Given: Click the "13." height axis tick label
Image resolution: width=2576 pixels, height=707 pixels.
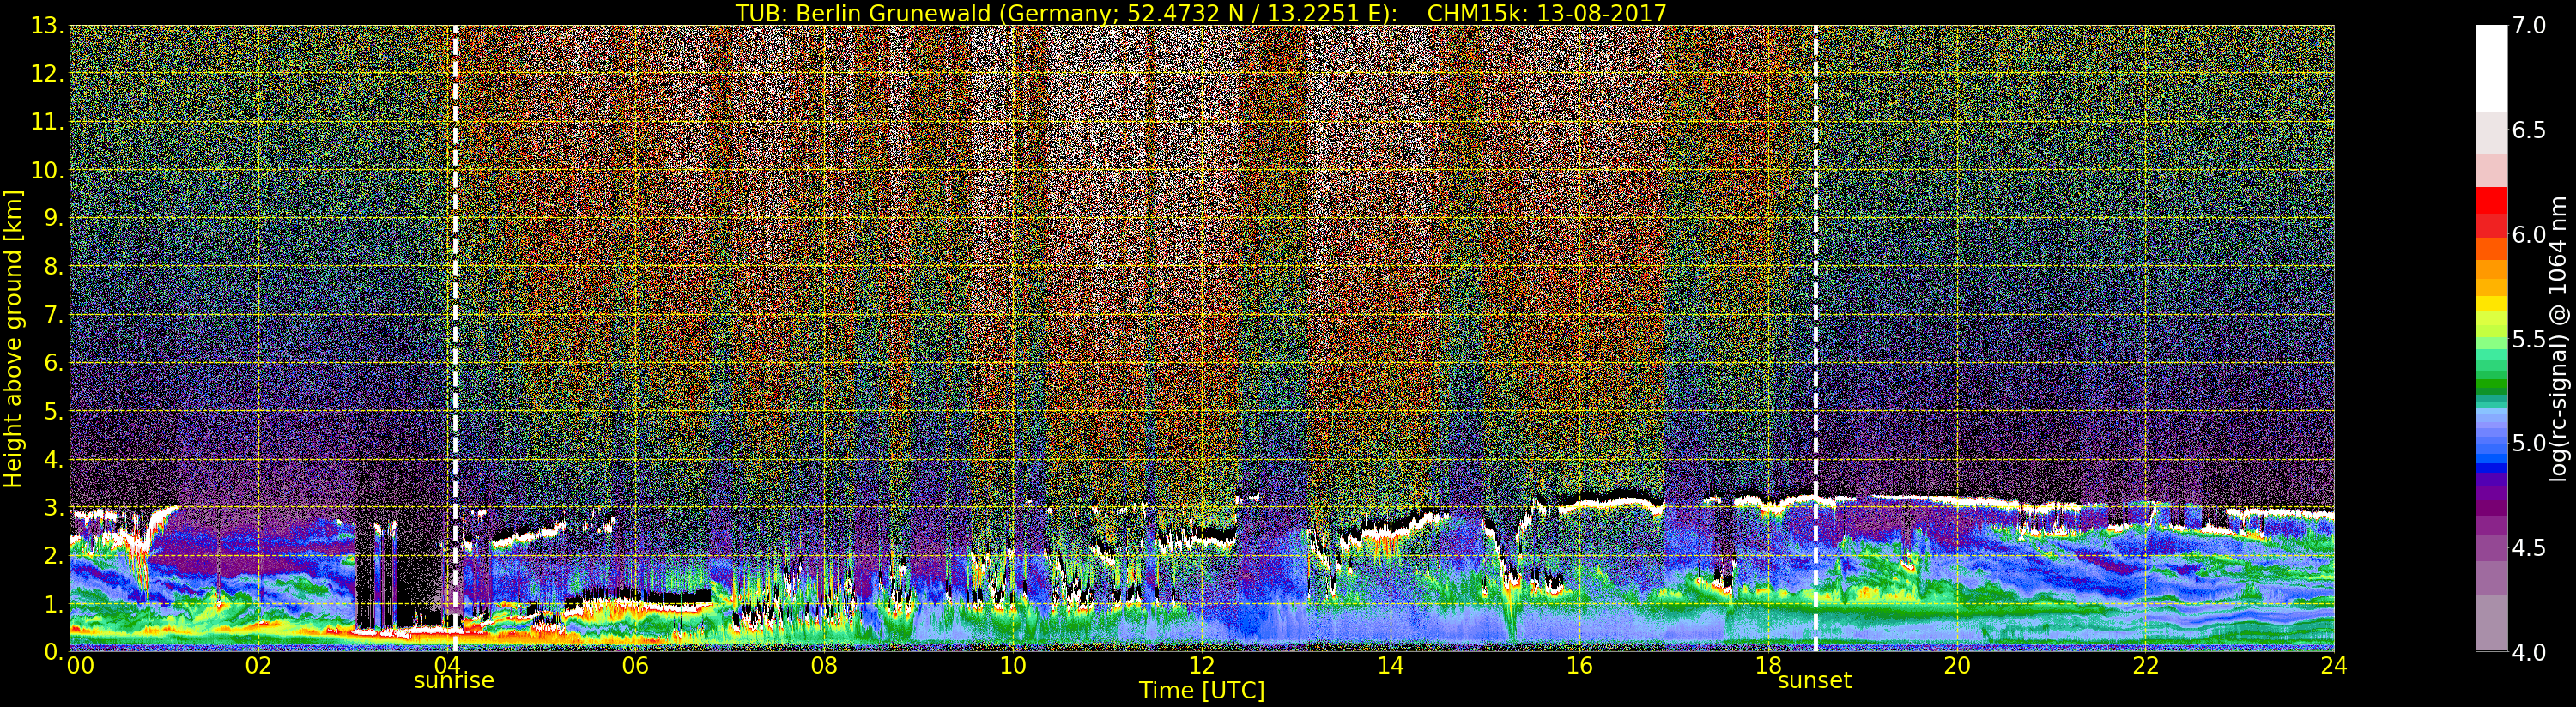Looking at the screenshot, I should [x=47, y=26].
